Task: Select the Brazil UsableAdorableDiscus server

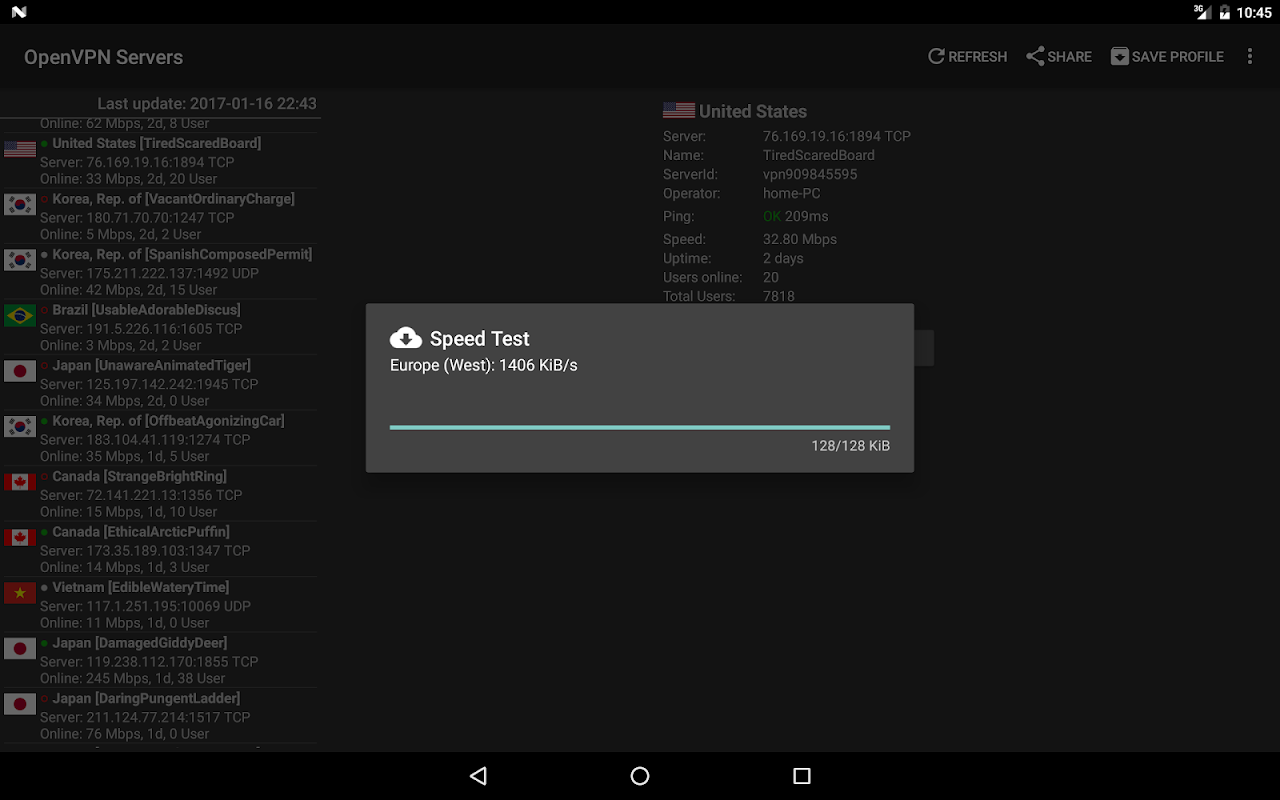Action: coord(160,327)
